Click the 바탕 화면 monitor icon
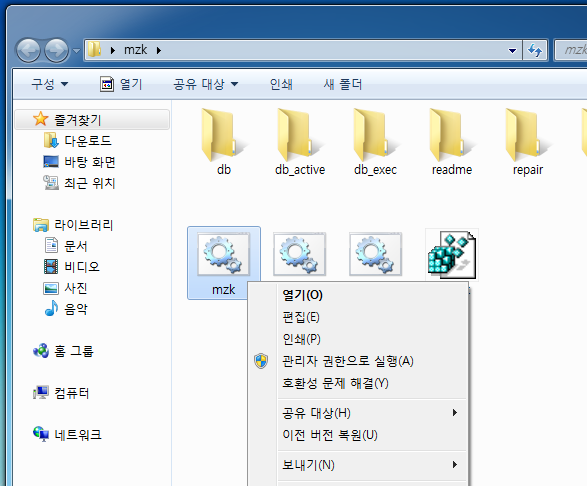Image resolution: width=587 pixels, height=486 pixels. click(x=51, y=162)
